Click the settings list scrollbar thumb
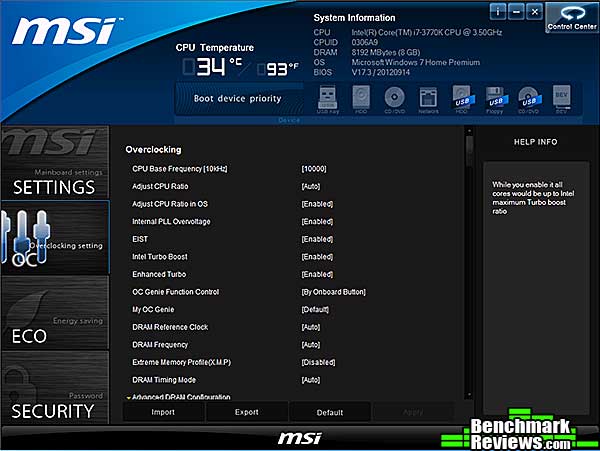 tap(470, 151)
